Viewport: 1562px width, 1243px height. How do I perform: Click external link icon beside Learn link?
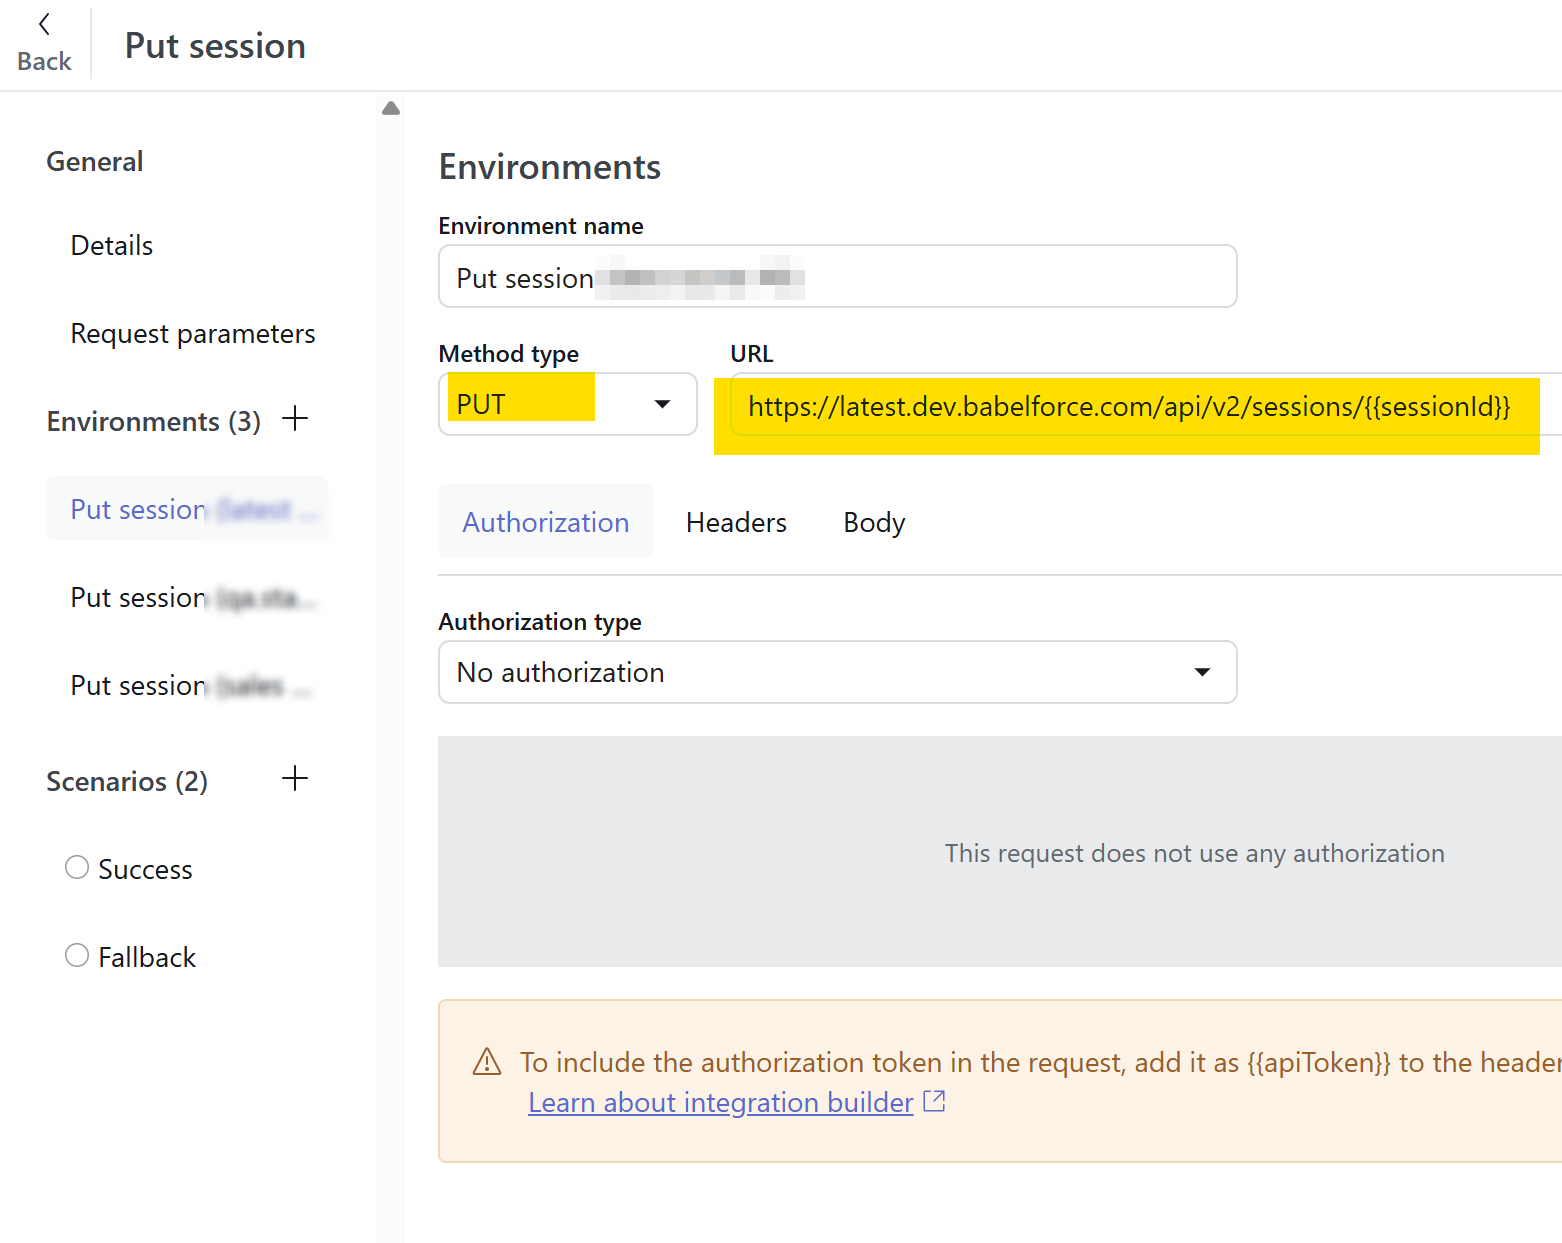934,1102
